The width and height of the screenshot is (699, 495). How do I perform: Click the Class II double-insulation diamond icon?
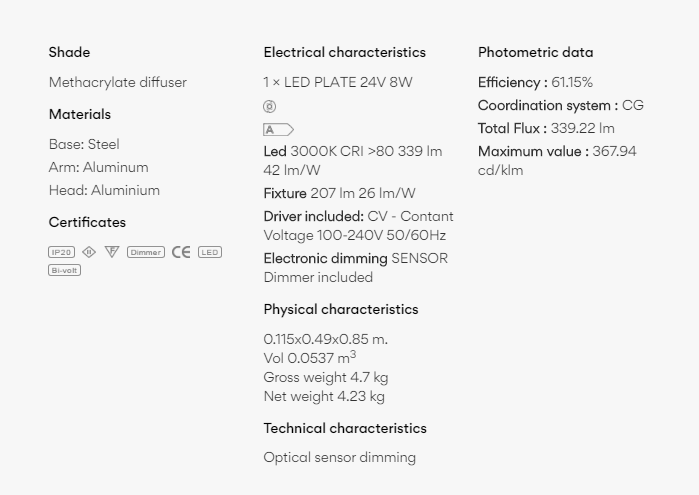tap(89, 252)
